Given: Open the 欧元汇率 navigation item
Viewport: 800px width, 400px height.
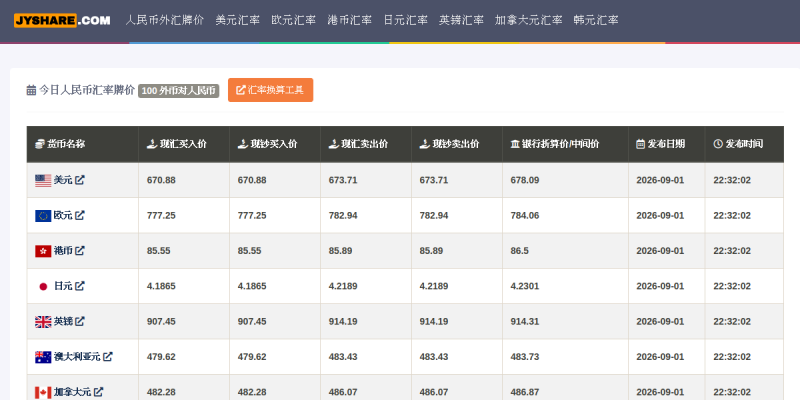Looking at the screenshot, I should (x=293, y=20).
